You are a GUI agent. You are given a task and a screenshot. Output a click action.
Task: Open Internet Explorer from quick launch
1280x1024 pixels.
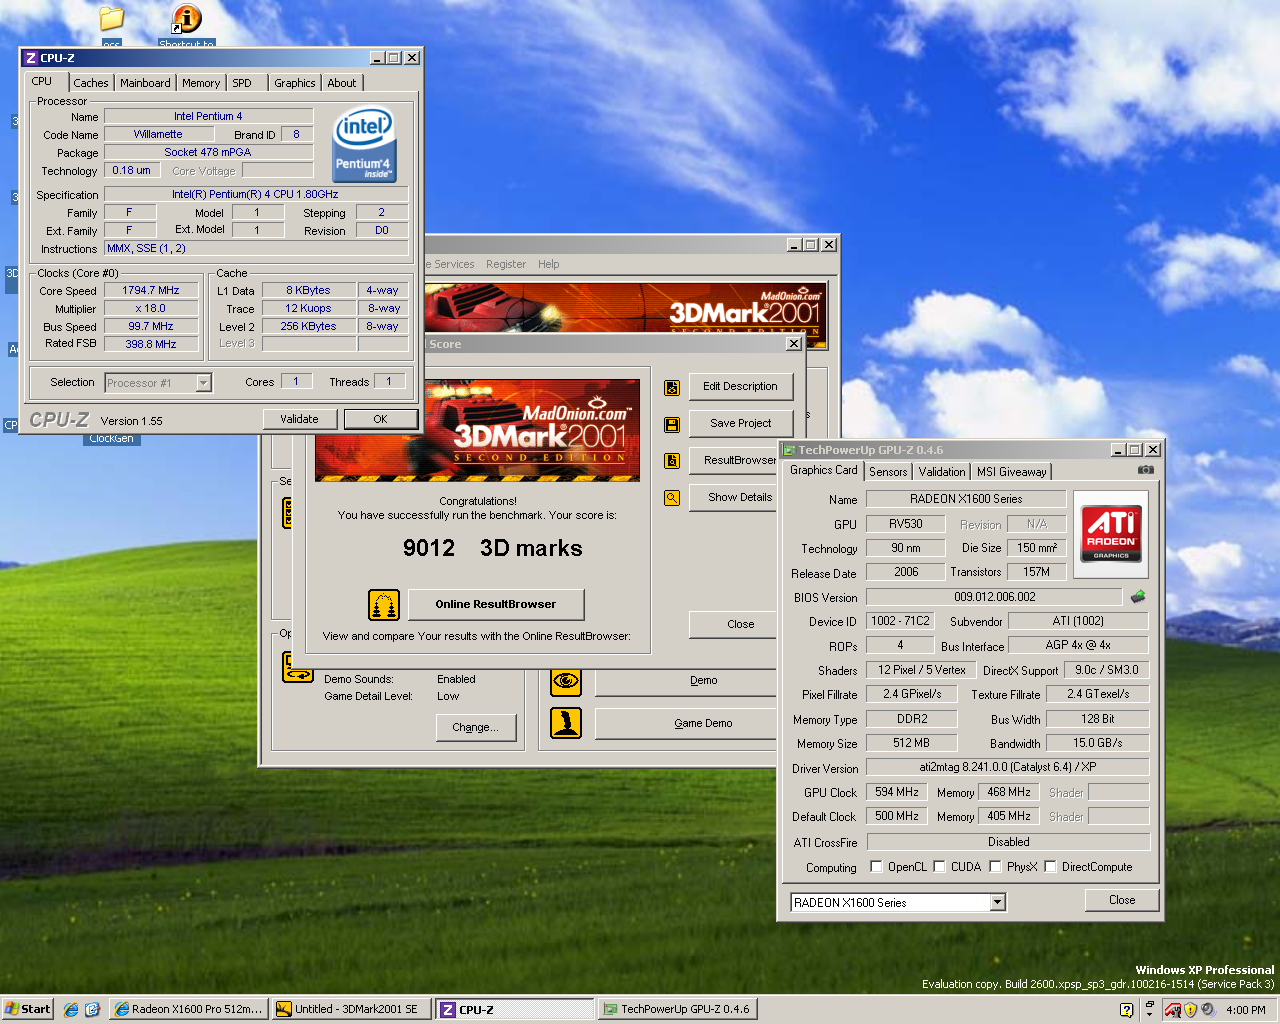(x=71, y=1010)
